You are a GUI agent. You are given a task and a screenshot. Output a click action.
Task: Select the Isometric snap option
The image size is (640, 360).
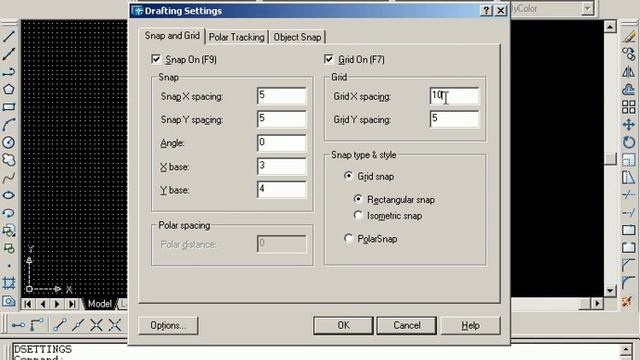coord(358,215)
